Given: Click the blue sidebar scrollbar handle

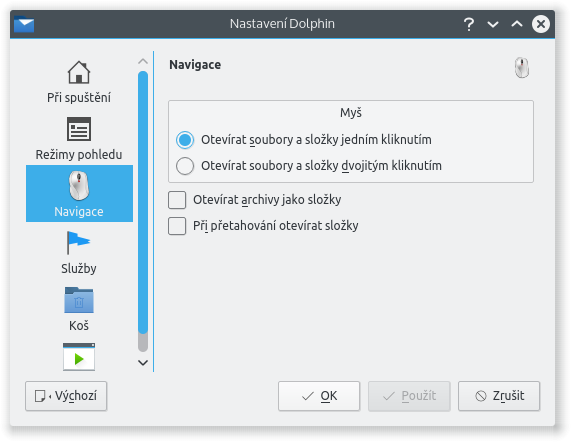Looking at the screenshot, I should 143,202.
